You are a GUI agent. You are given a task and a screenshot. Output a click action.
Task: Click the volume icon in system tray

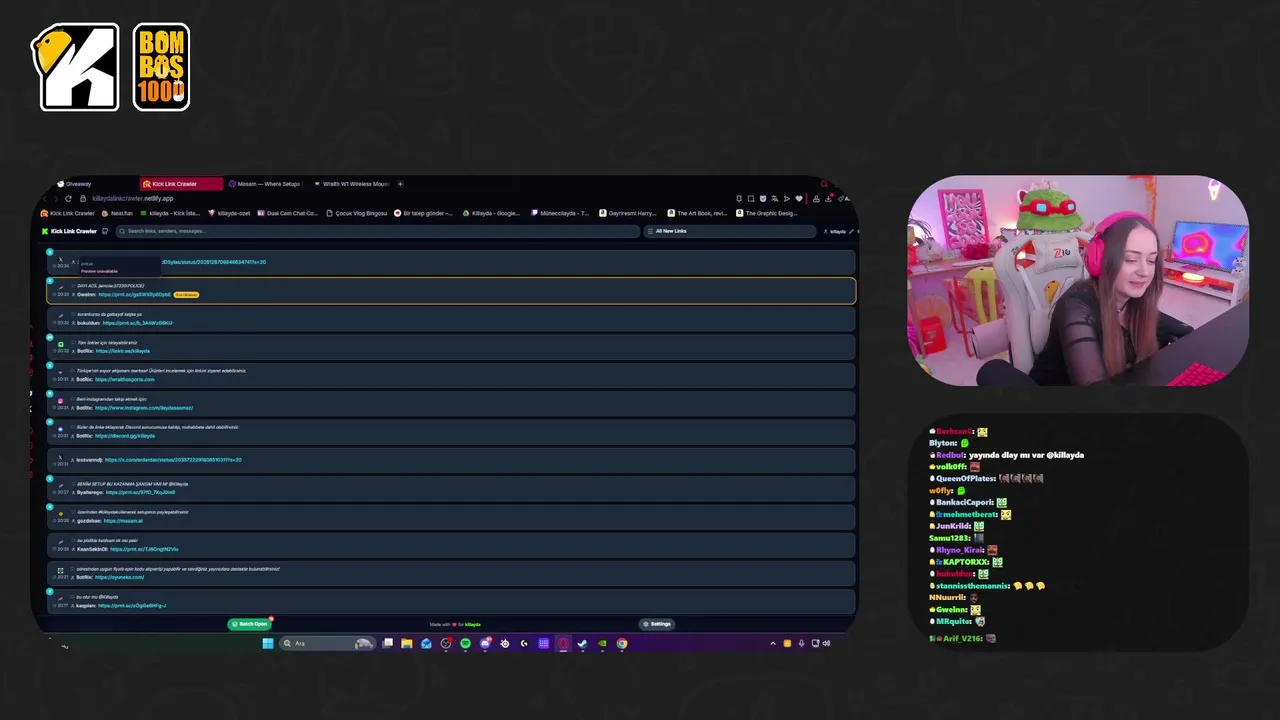coord(826,643)
